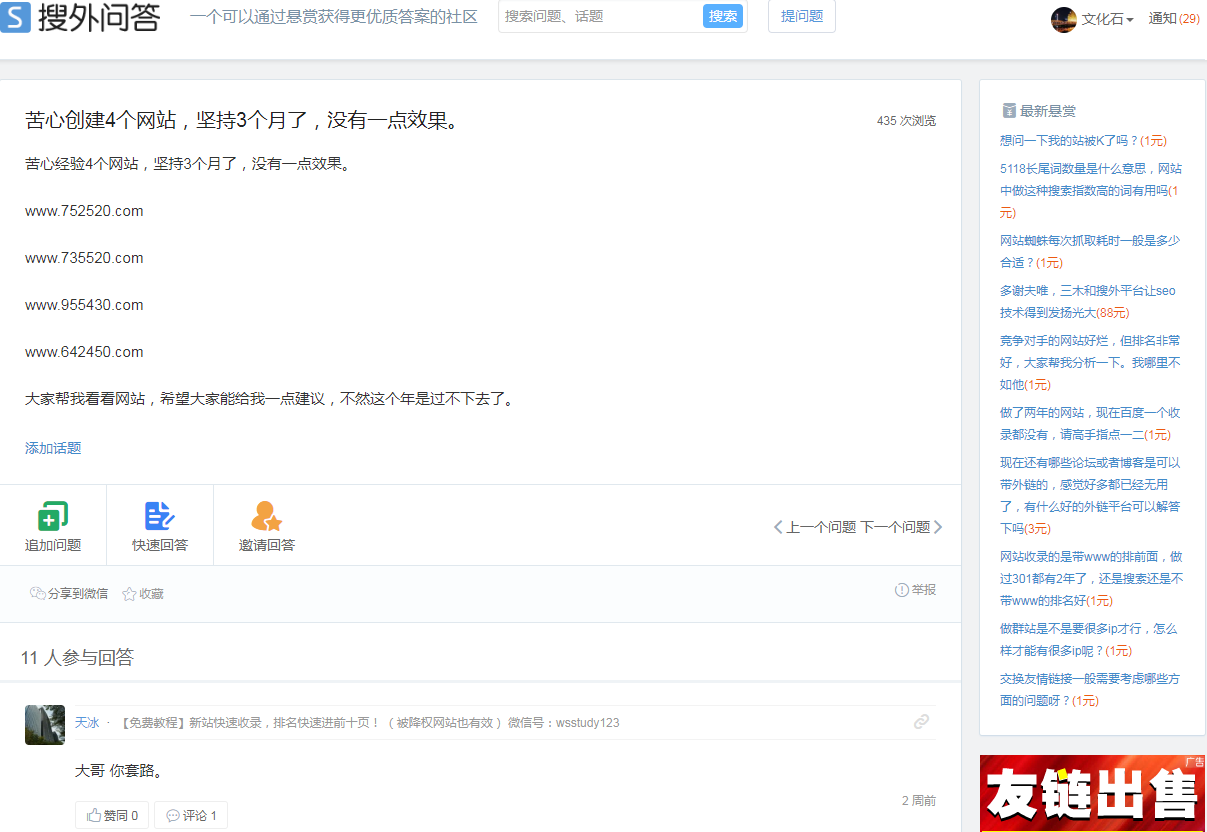The image size is (1207, 832).
Task: Go to previous question via left chevron
Action: click(x=778, y=527)
